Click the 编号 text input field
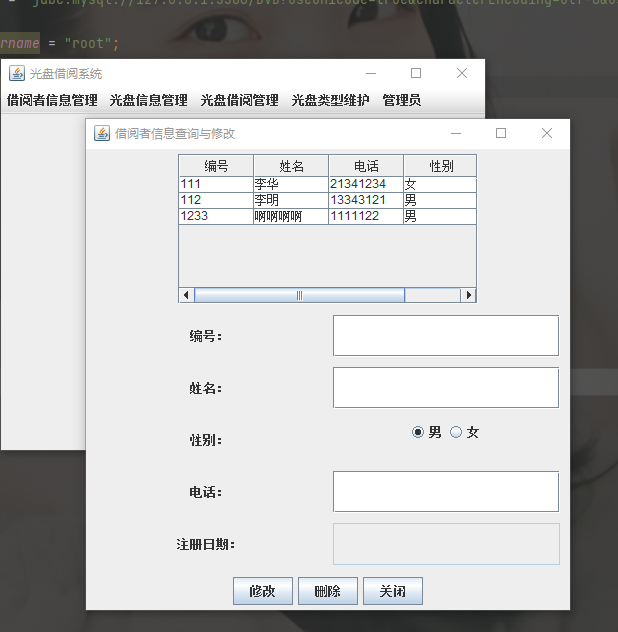Screen dimensions: 618x632 (446, 336)
